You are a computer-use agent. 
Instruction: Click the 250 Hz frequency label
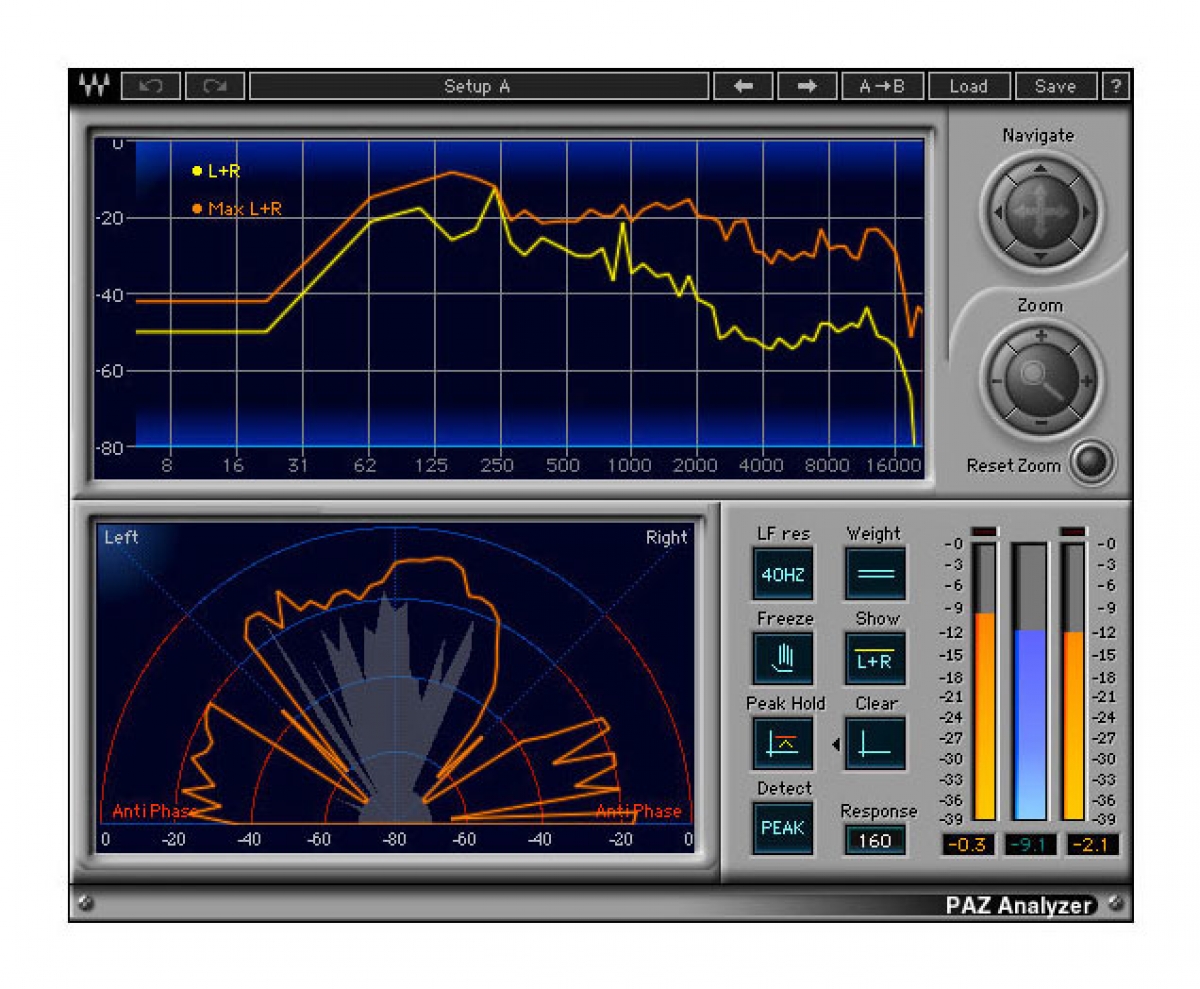[x=497, y=465]
